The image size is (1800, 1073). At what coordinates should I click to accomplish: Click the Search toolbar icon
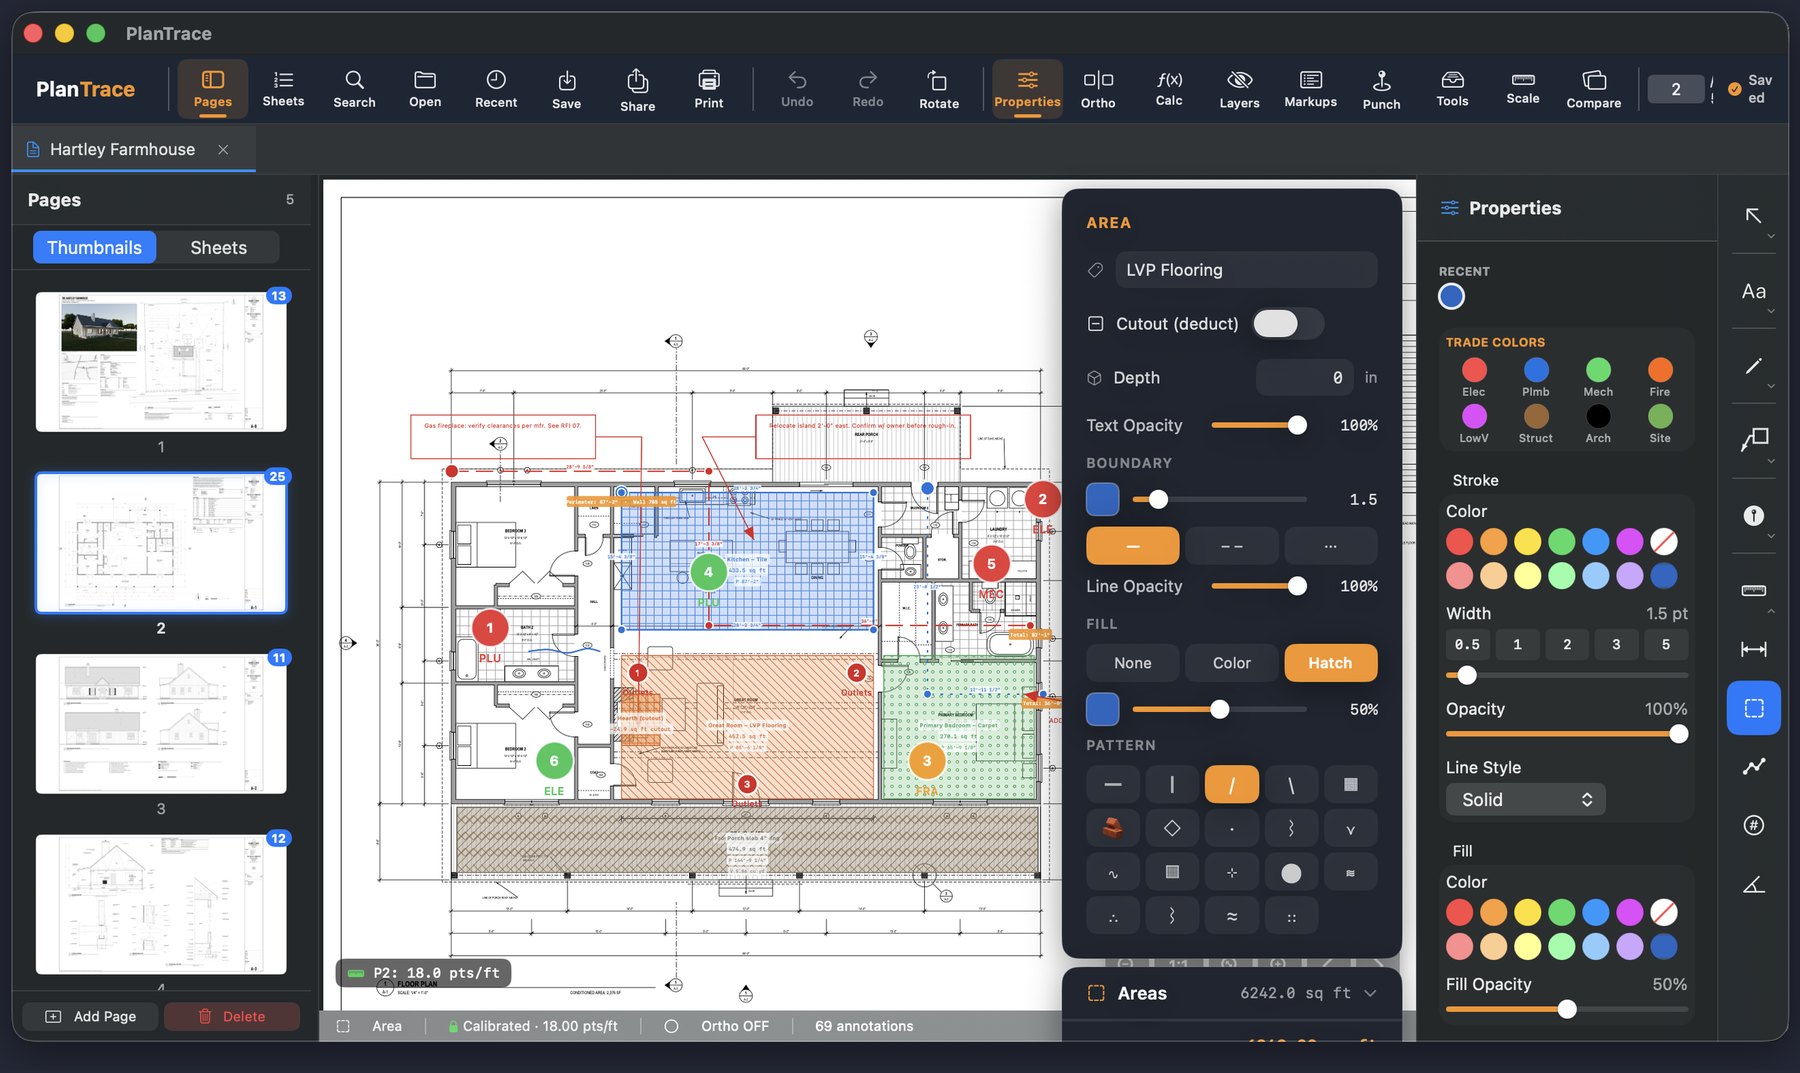tap(354, 89)
